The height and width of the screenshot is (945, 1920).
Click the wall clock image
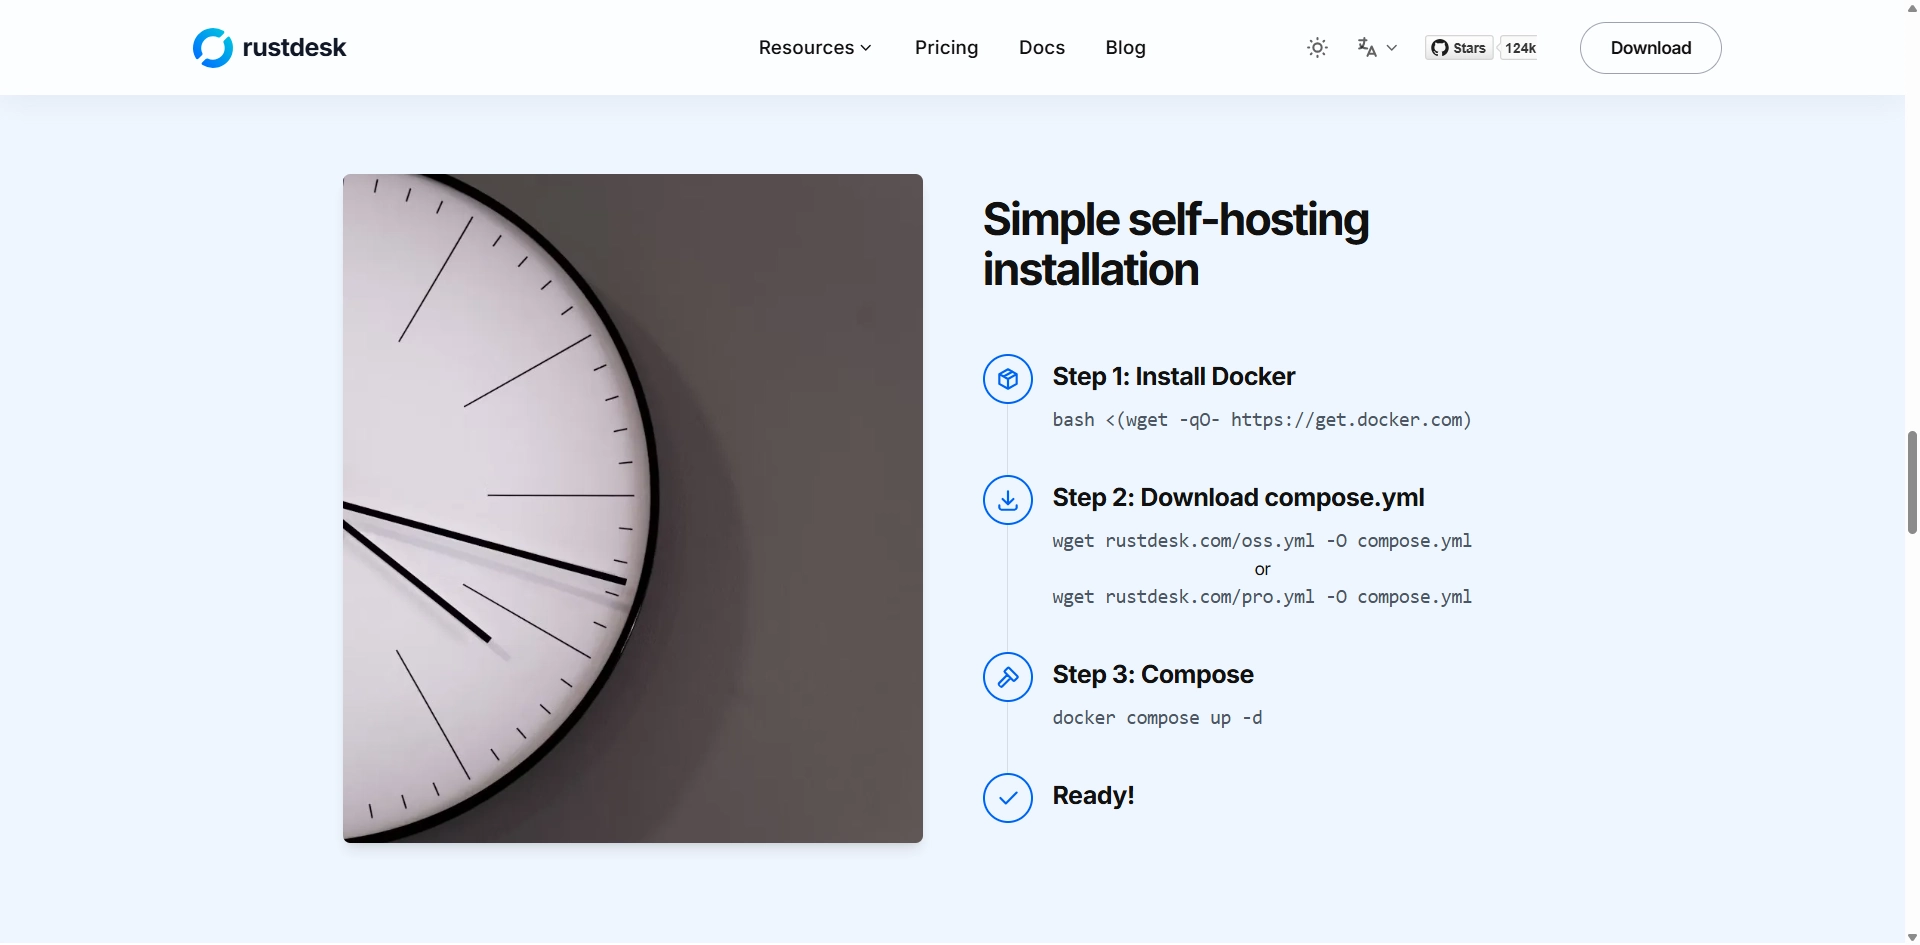(x=632, y=508)
